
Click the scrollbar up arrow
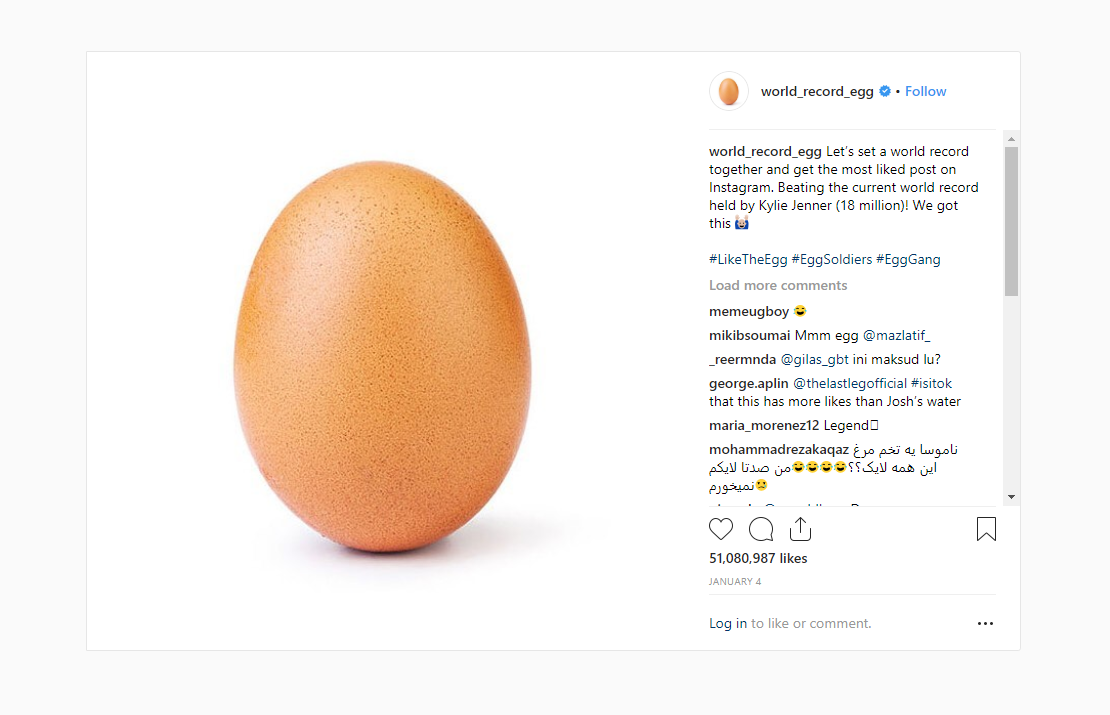pos(1011,139)
